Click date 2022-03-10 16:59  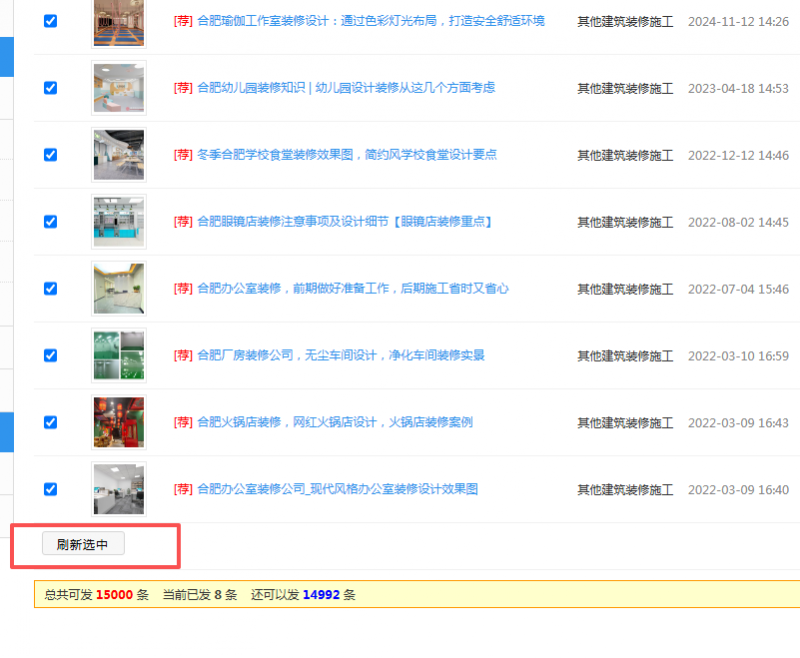coord(738,356)
